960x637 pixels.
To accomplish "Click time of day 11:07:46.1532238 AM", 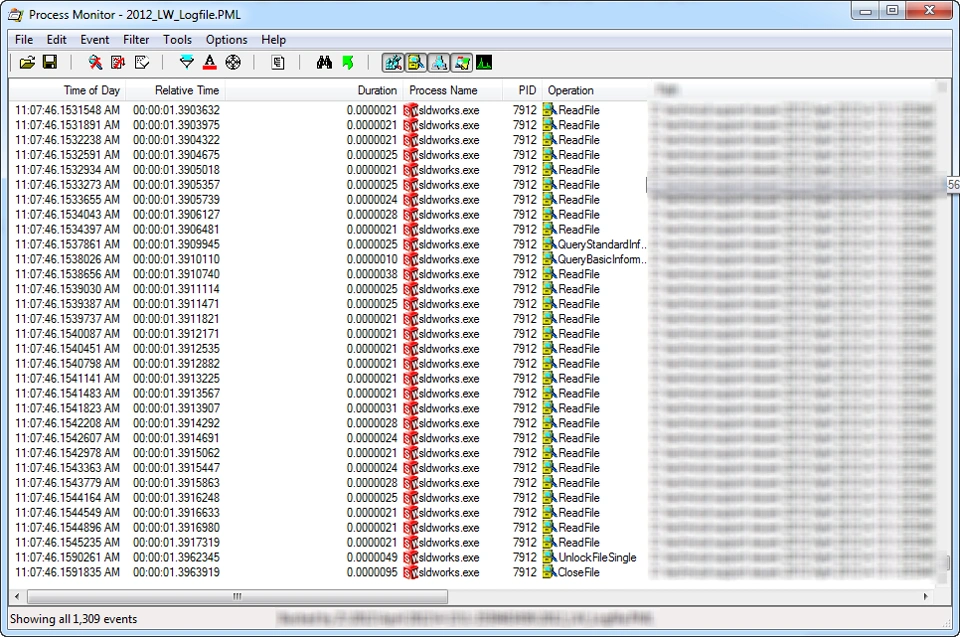I will click(x=67, y=140).
